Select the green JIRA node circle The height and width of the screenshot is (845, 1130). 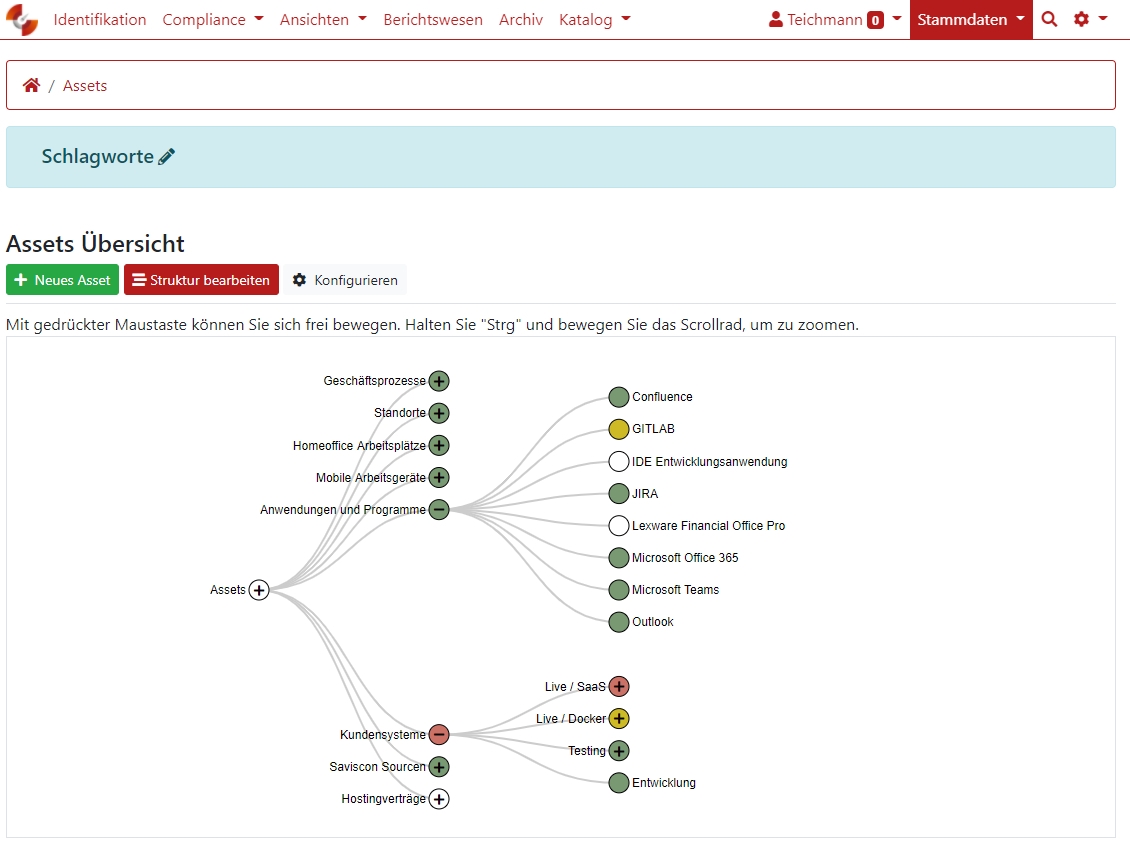tap(619, 493)
